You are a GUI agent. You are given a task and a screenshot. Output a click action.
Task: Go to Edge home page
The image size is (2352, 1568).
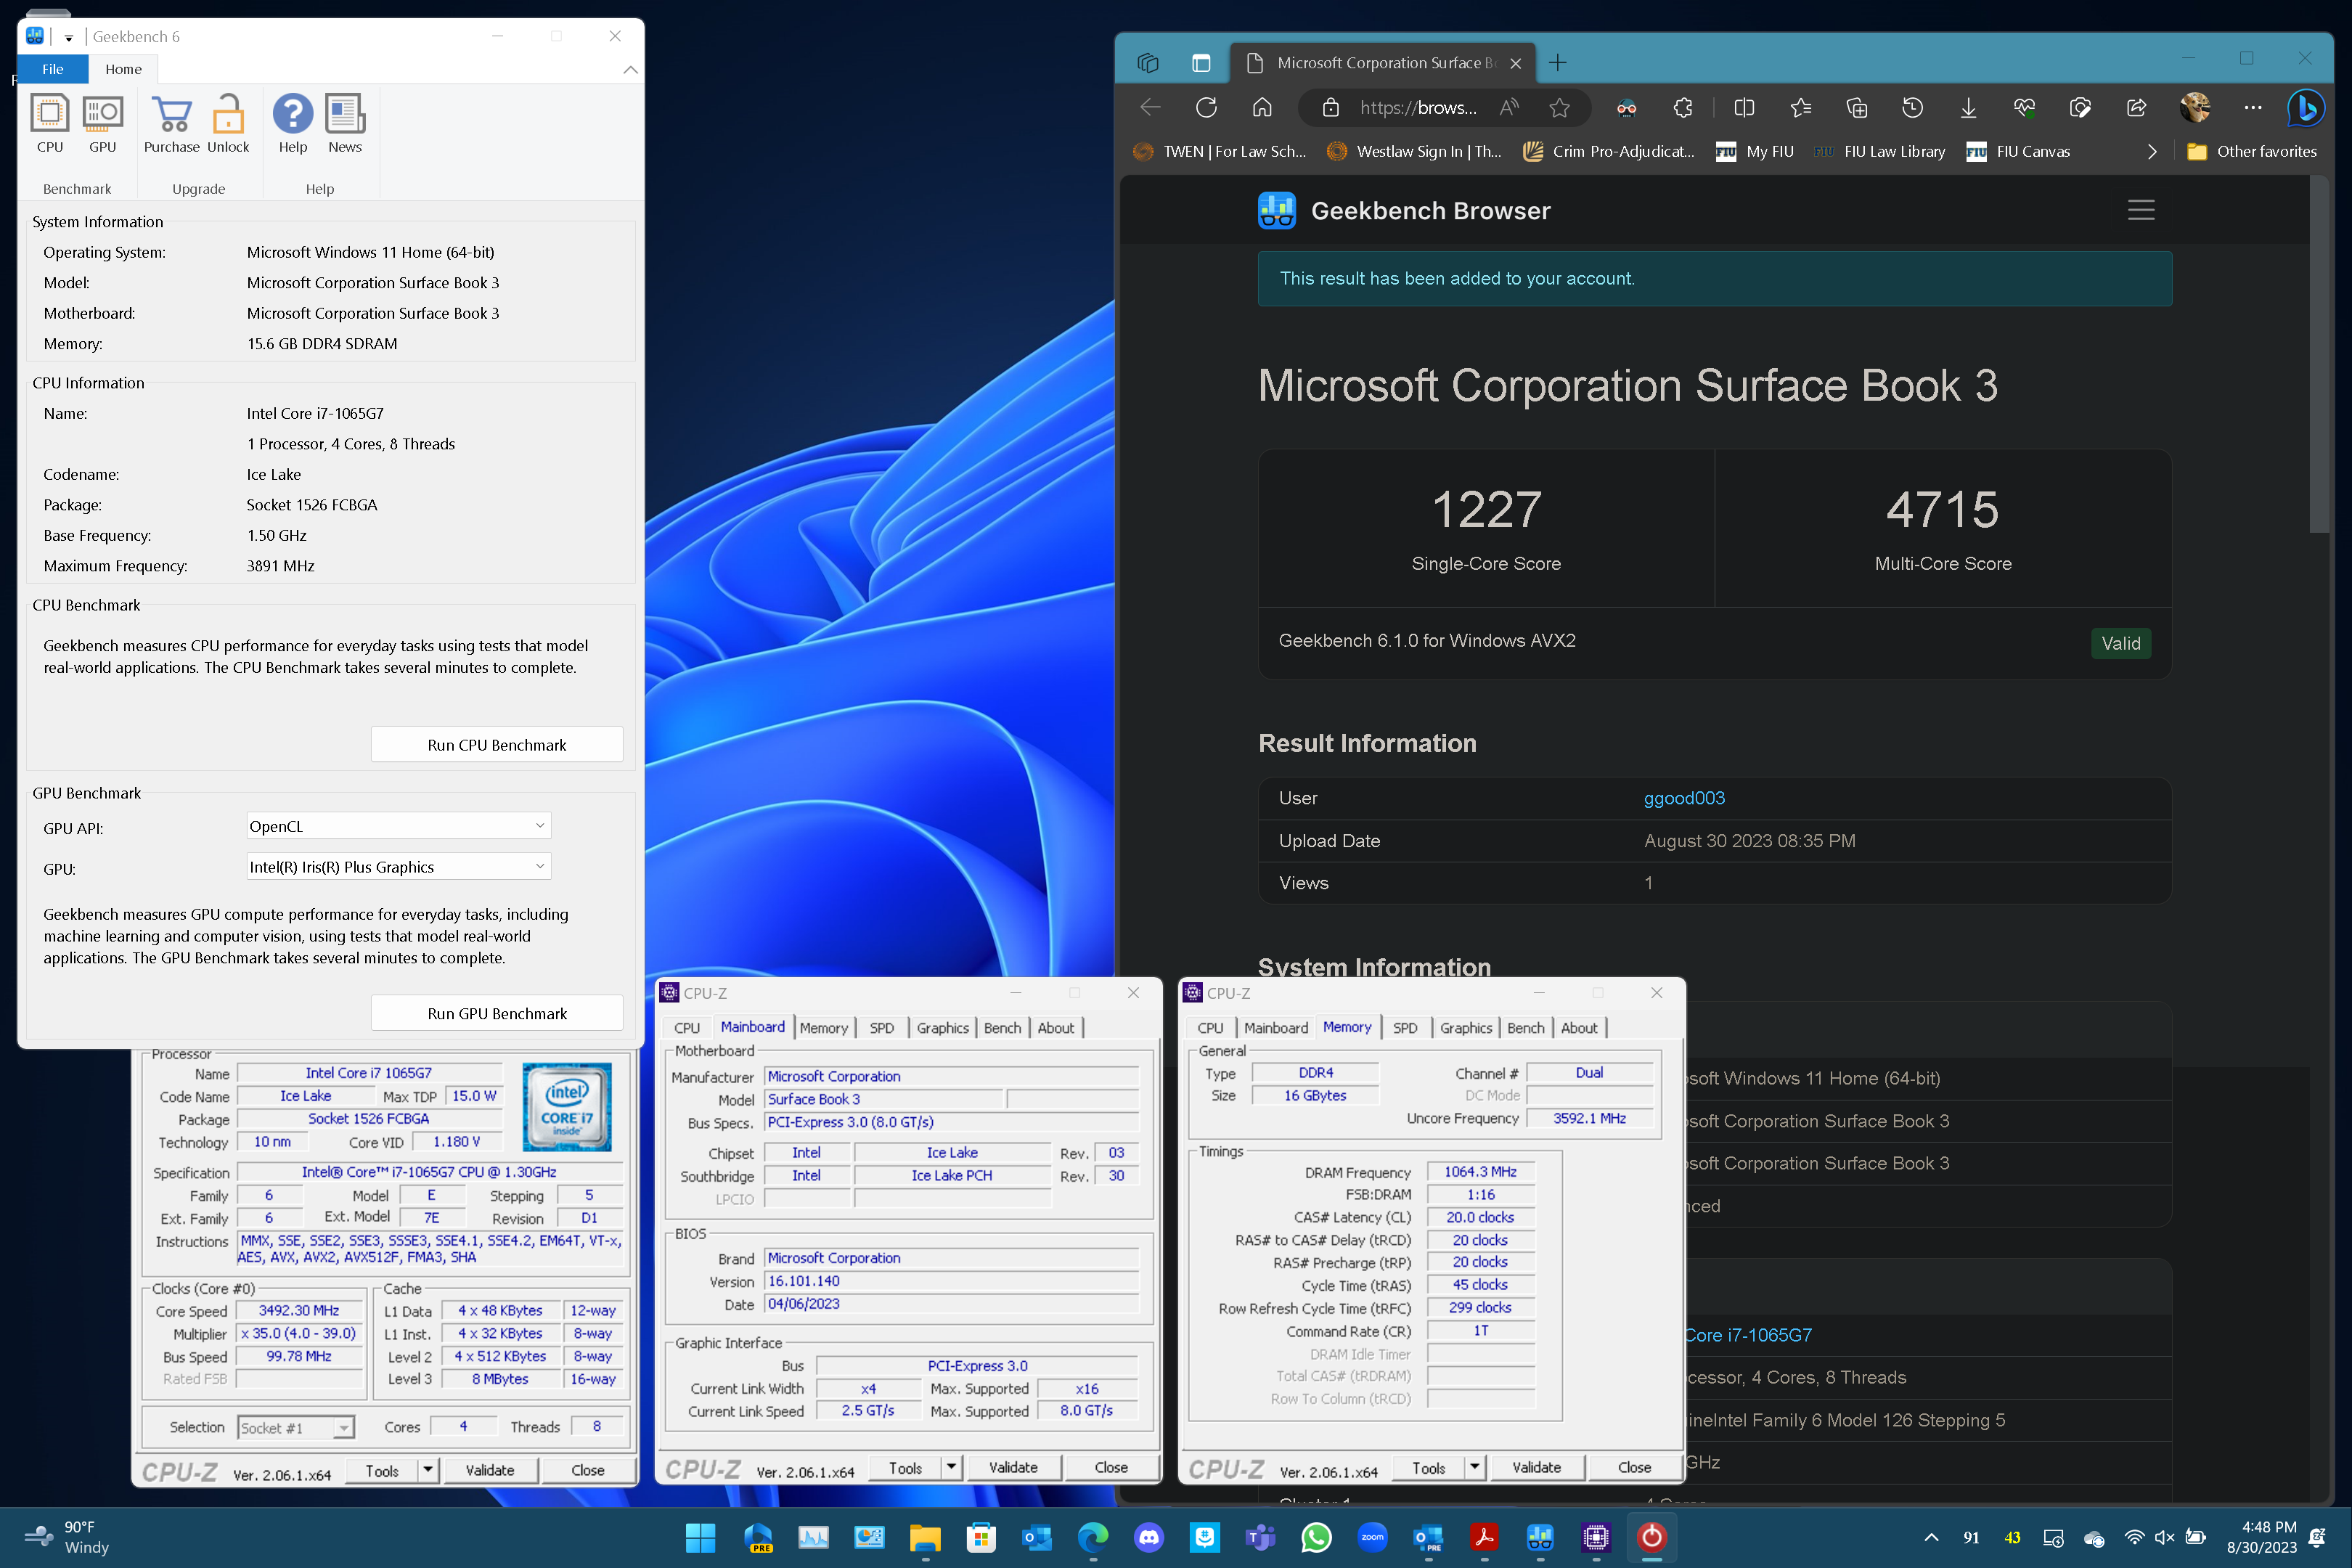(x=1262, y=108)
